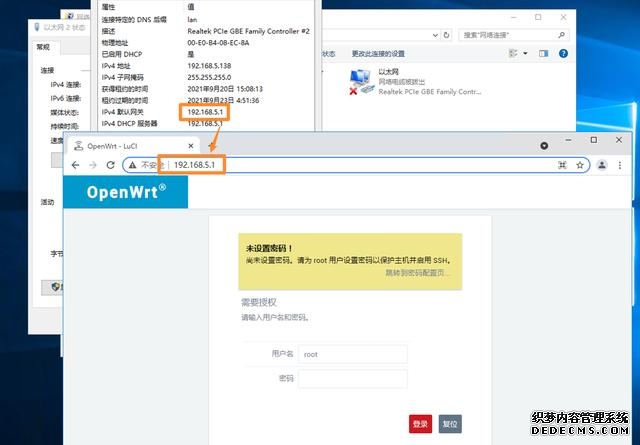
Task: Change view layout icon in Network Connections
Action: (513, 53)
